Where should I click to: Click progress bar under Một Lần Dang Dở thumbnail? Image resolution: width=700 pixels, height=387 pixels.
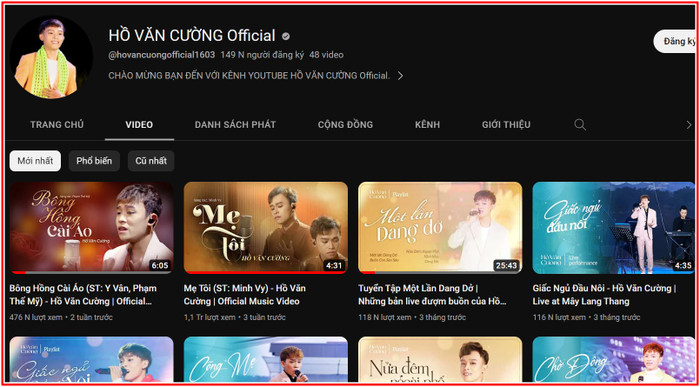(440, 272)
